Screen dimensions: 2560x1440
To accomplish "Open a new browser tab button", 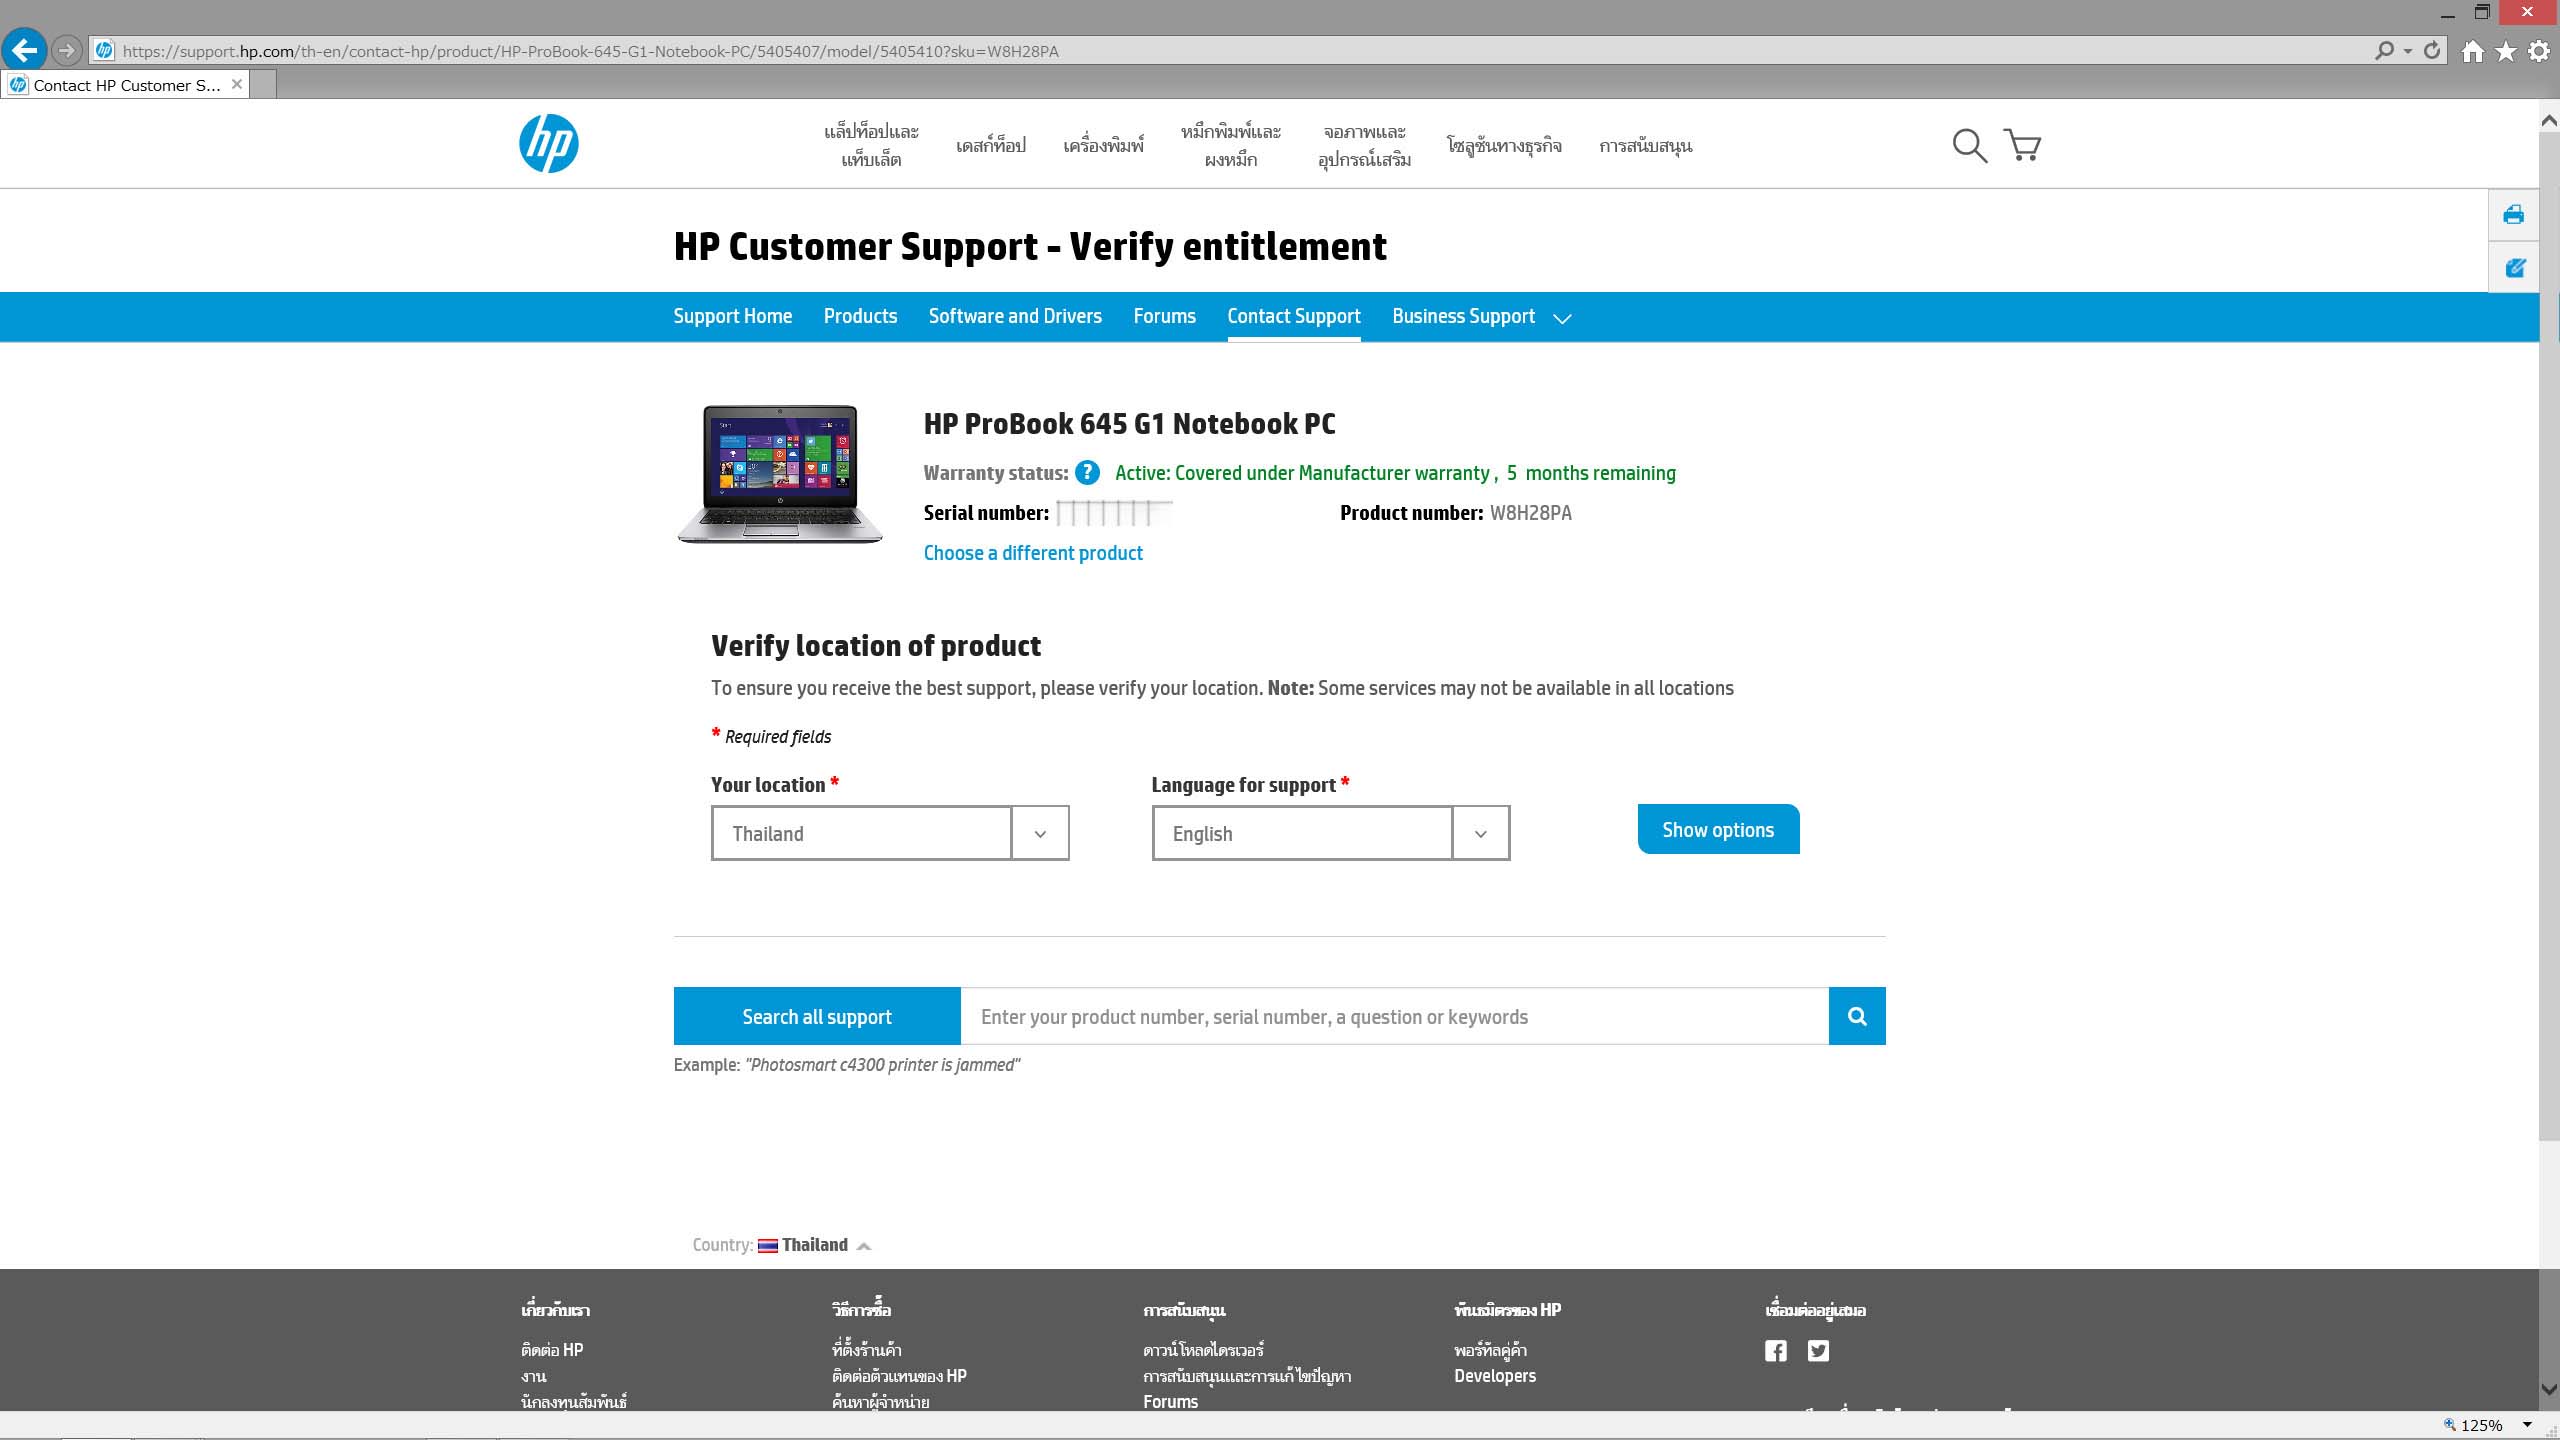I will coord(263,85).
